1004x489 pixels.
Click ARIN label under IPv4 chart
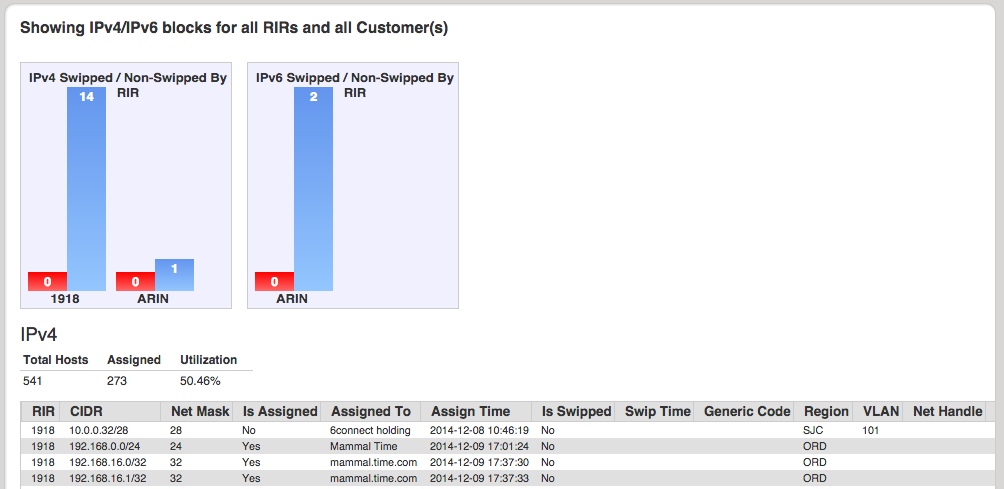tap(153, 299)
